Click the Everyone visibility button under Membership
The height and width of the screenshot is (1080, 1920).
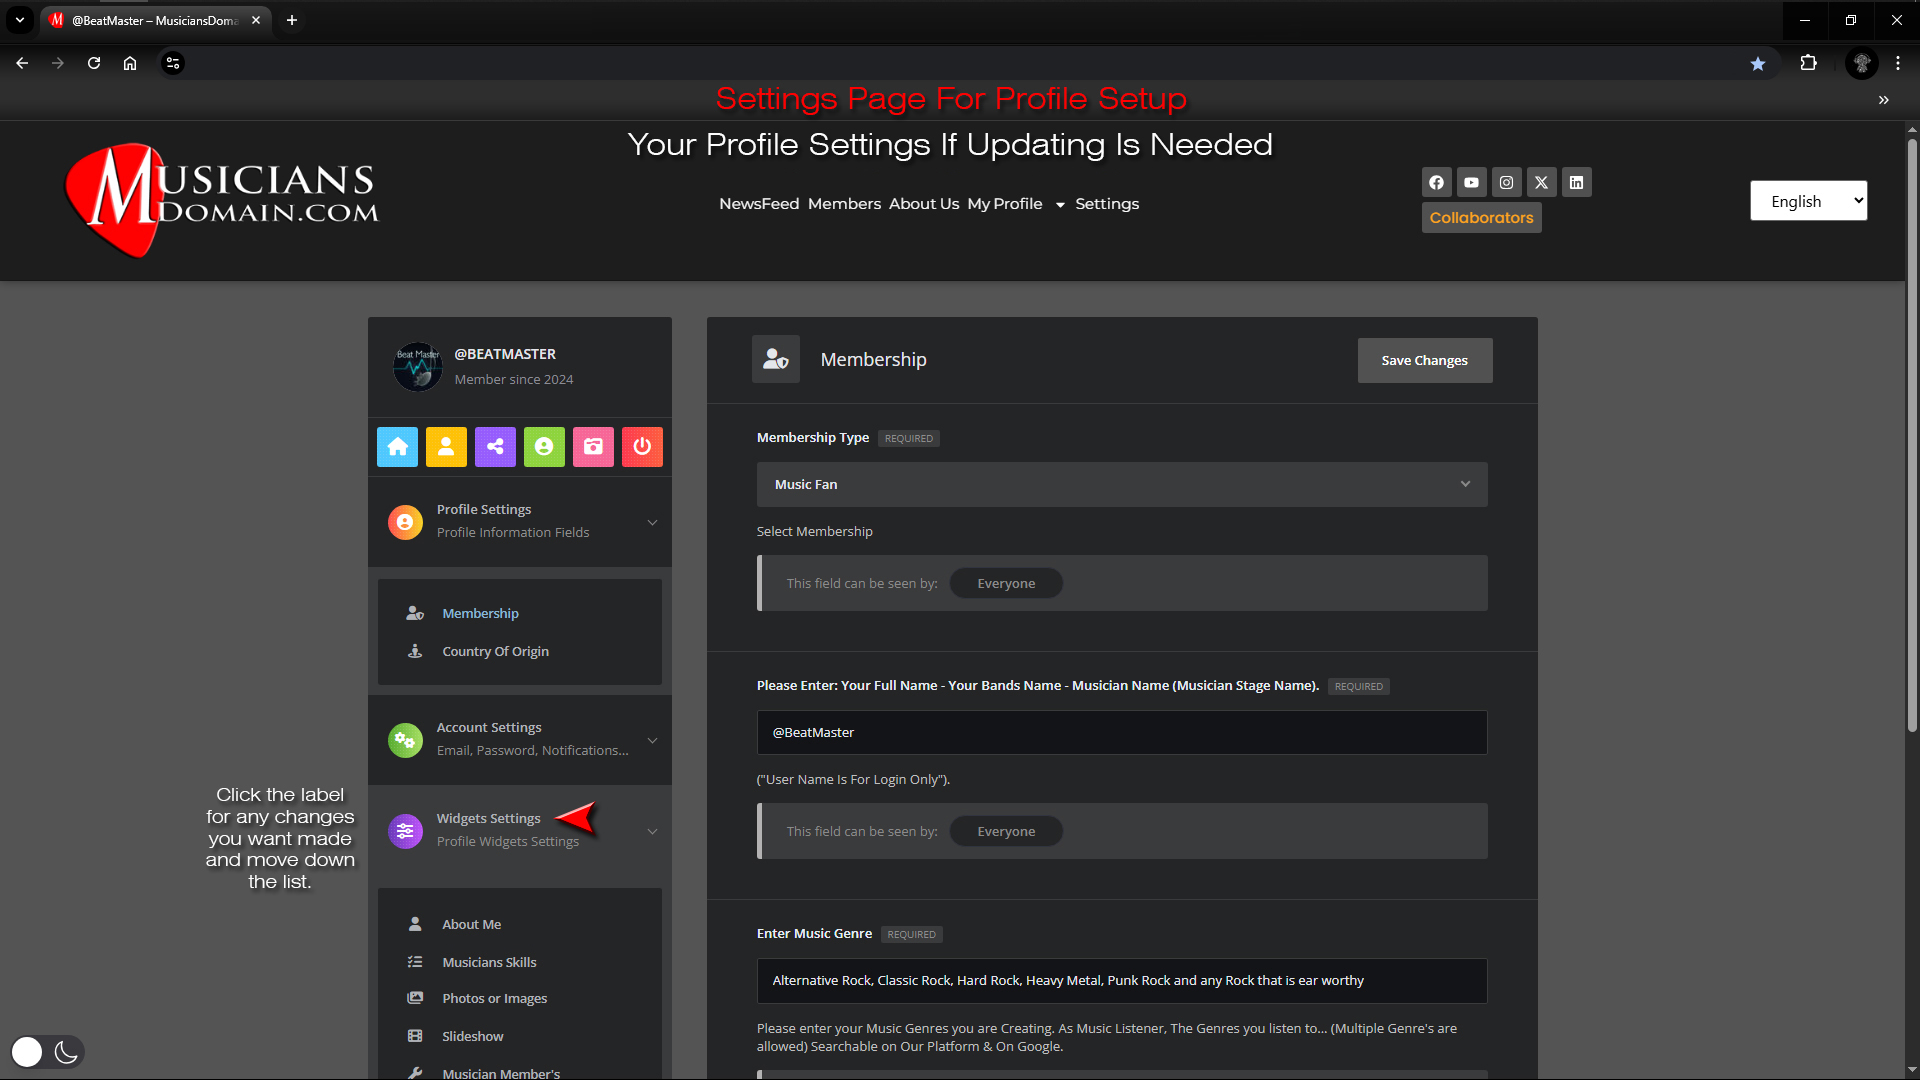[1006, 583]
